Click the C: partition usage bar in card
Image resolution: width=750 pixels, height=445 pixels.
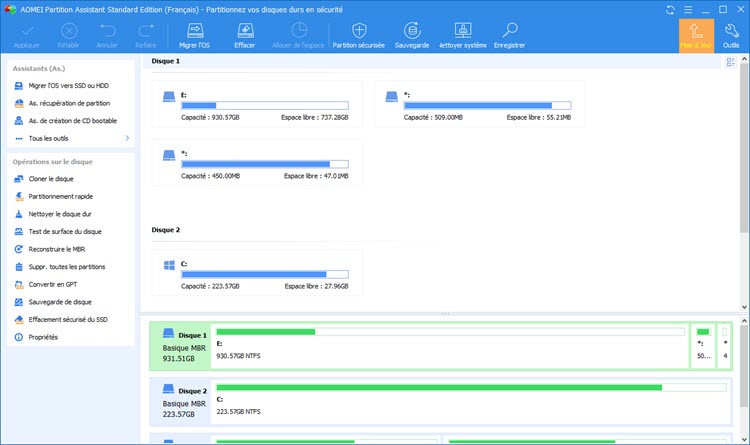(265, 275)
